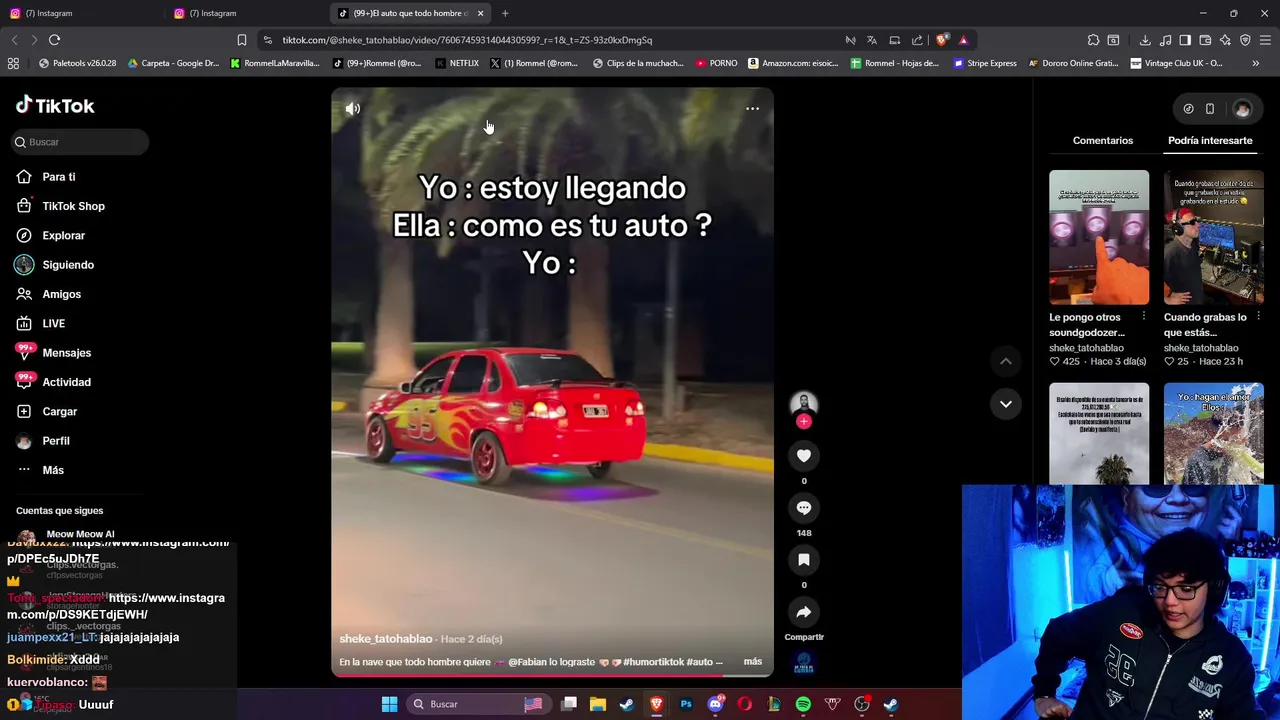The image size is (1280, 720).
Task: Open options for 'Le pongo otros' card
Action: pos(1143,317)
